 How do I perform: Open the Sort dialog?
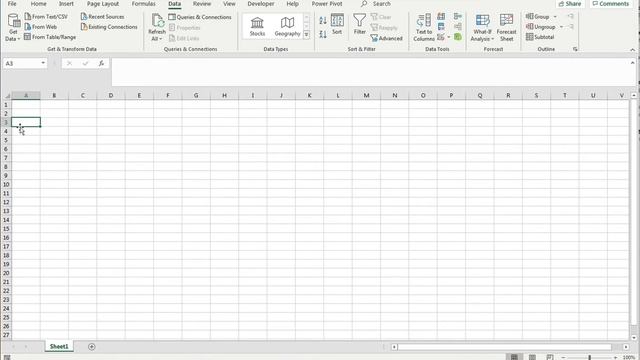(337, 24)
